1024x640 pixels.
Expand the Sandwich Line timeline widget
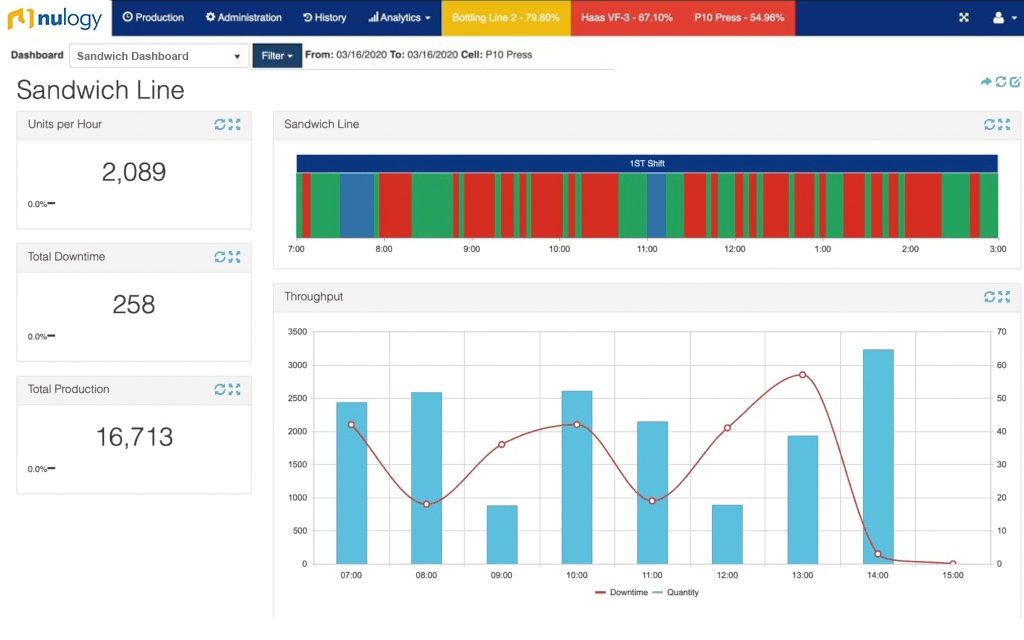click(1004, 125)
